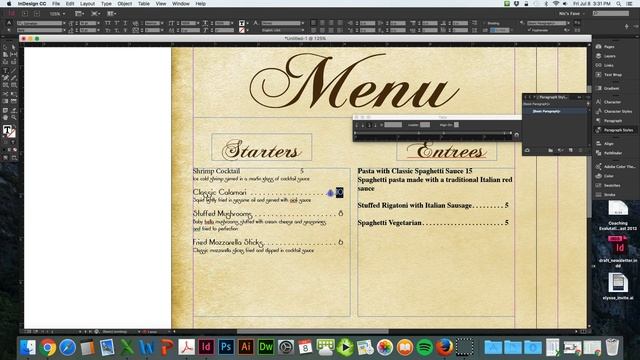Toggle Superscript formatting button
The image size is (640, 360).
pos(117,23)
